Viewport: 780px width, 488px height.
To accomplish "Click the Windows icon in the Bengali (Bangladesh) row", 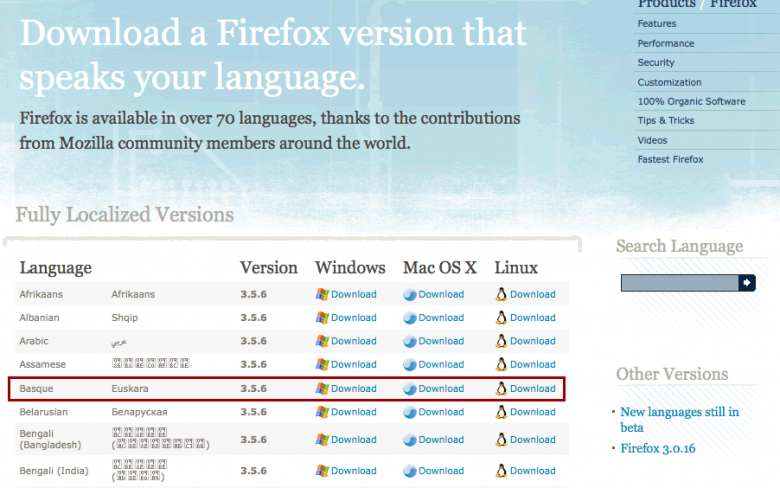I will pos(322,440).
